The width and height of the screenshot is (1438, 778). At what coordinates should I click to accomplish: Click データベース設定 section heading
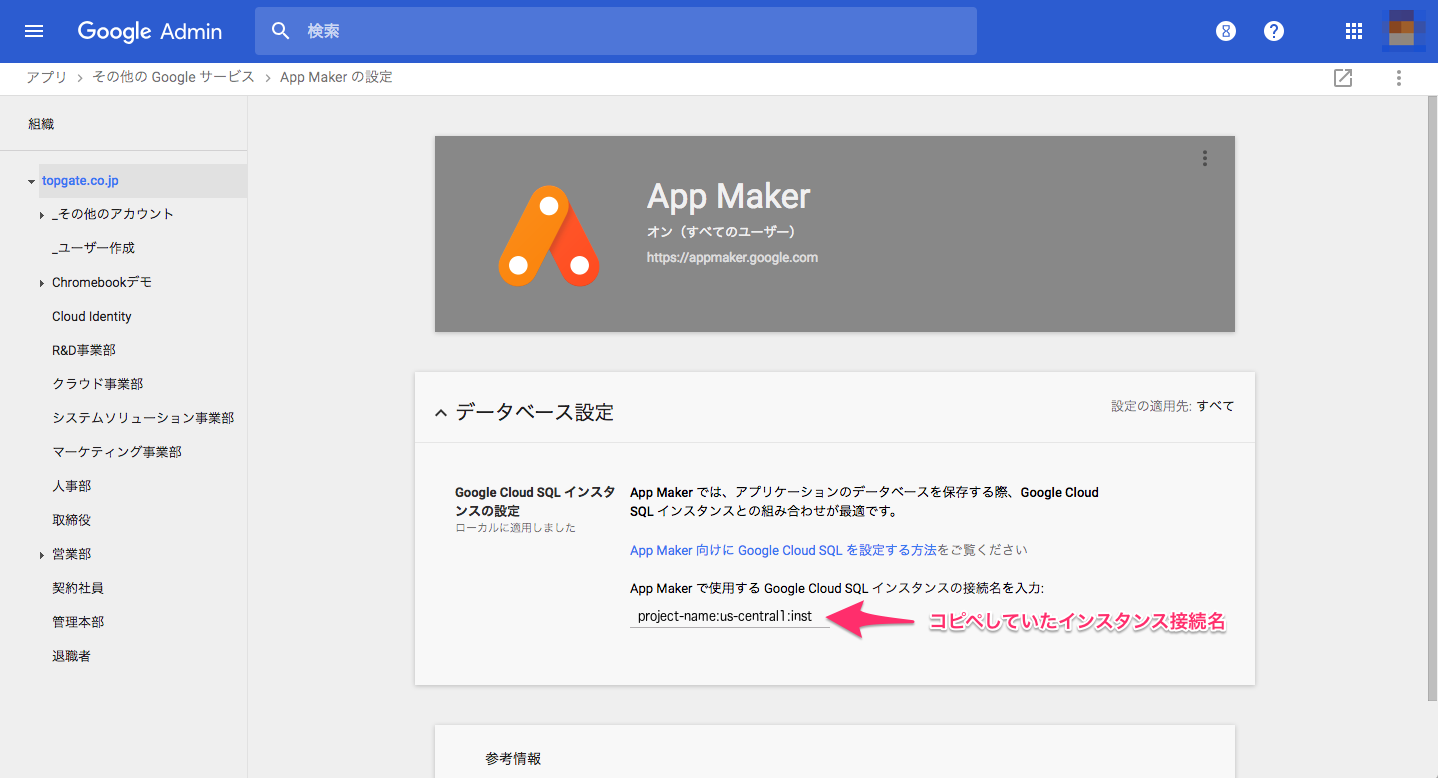(535, 412)
